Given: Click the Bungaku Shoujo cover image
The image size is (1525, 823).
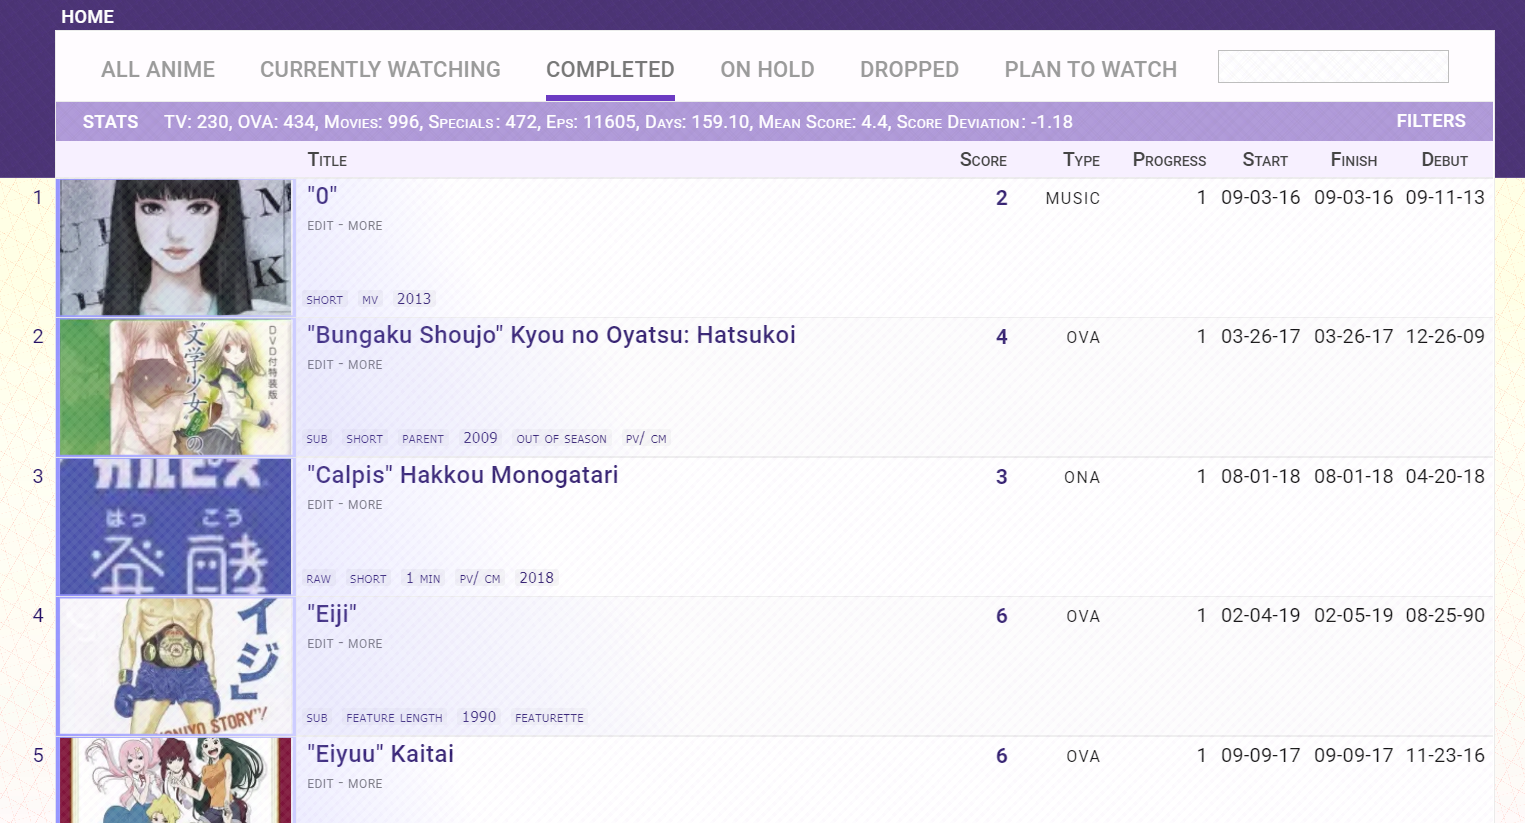Looking at the screenshot, I should point(176,388).
